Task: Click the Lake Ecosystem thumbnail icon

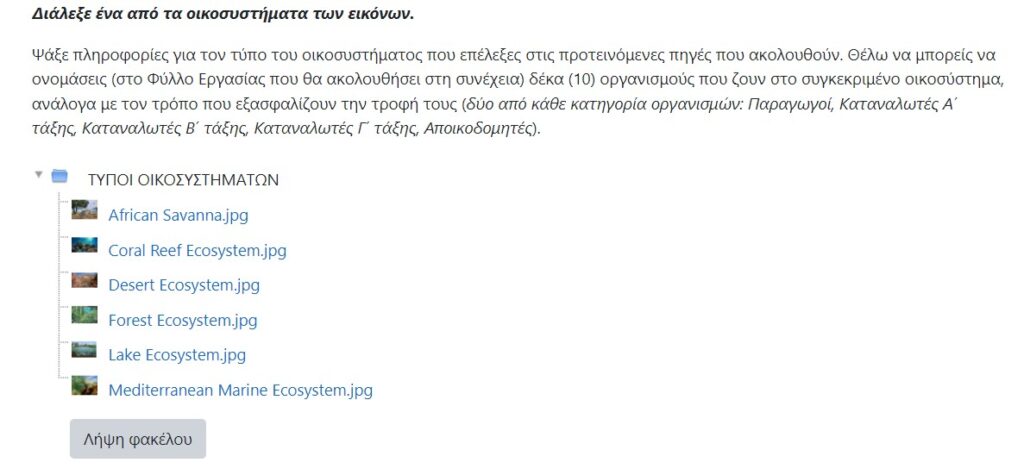Action: pos(84,351)
